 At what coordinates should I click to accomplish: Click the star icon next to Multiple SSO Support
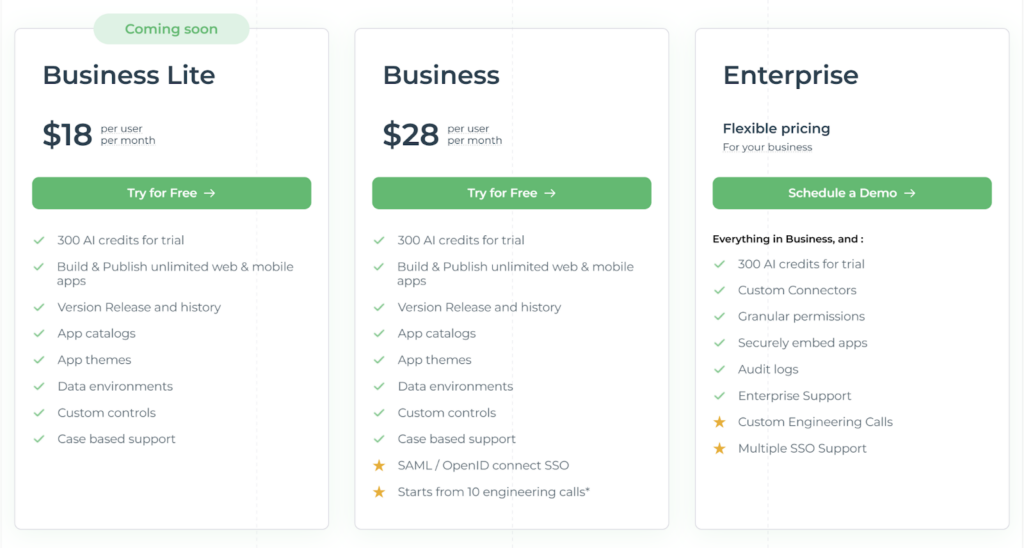(719, 449)
